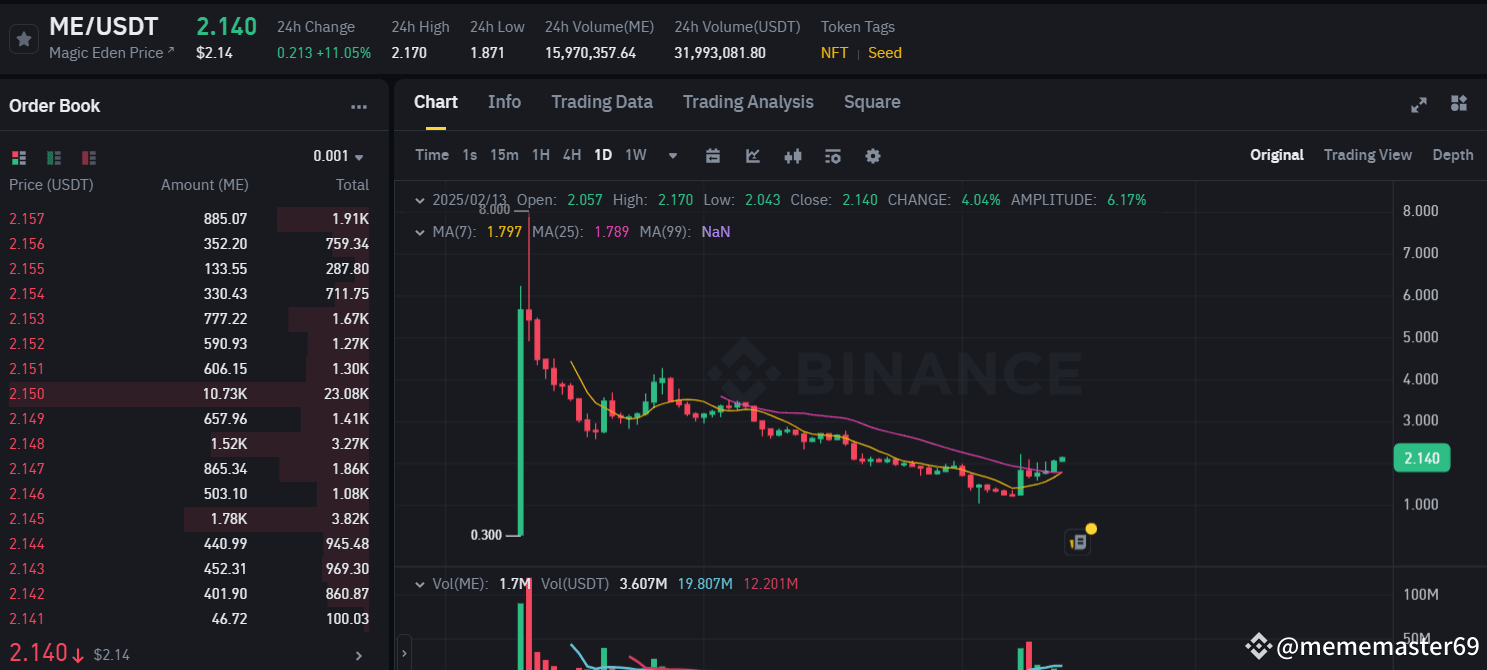Click the Amount (ME) column header
Viewport: 1487px width, 670px height.
click(205, 185)
